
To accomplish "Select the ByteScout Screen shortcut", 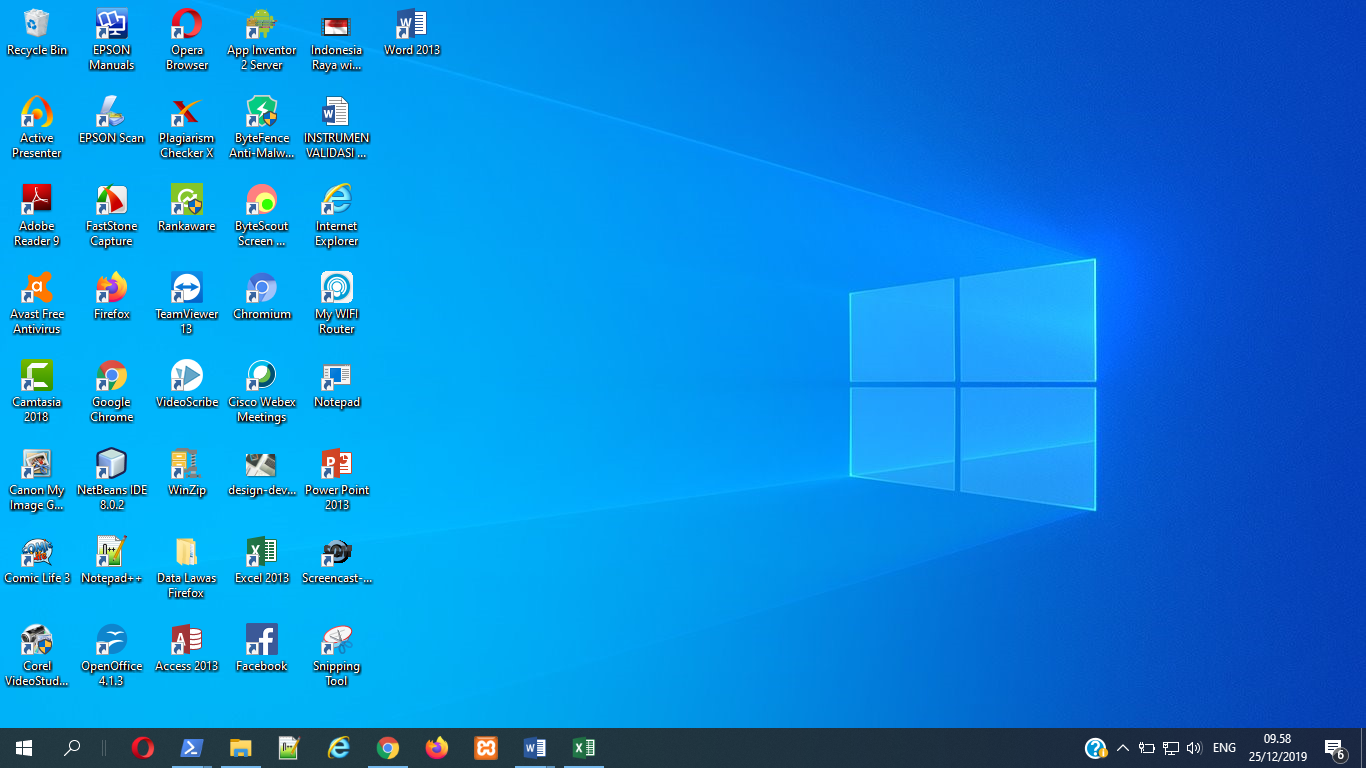I will point(262,215).
